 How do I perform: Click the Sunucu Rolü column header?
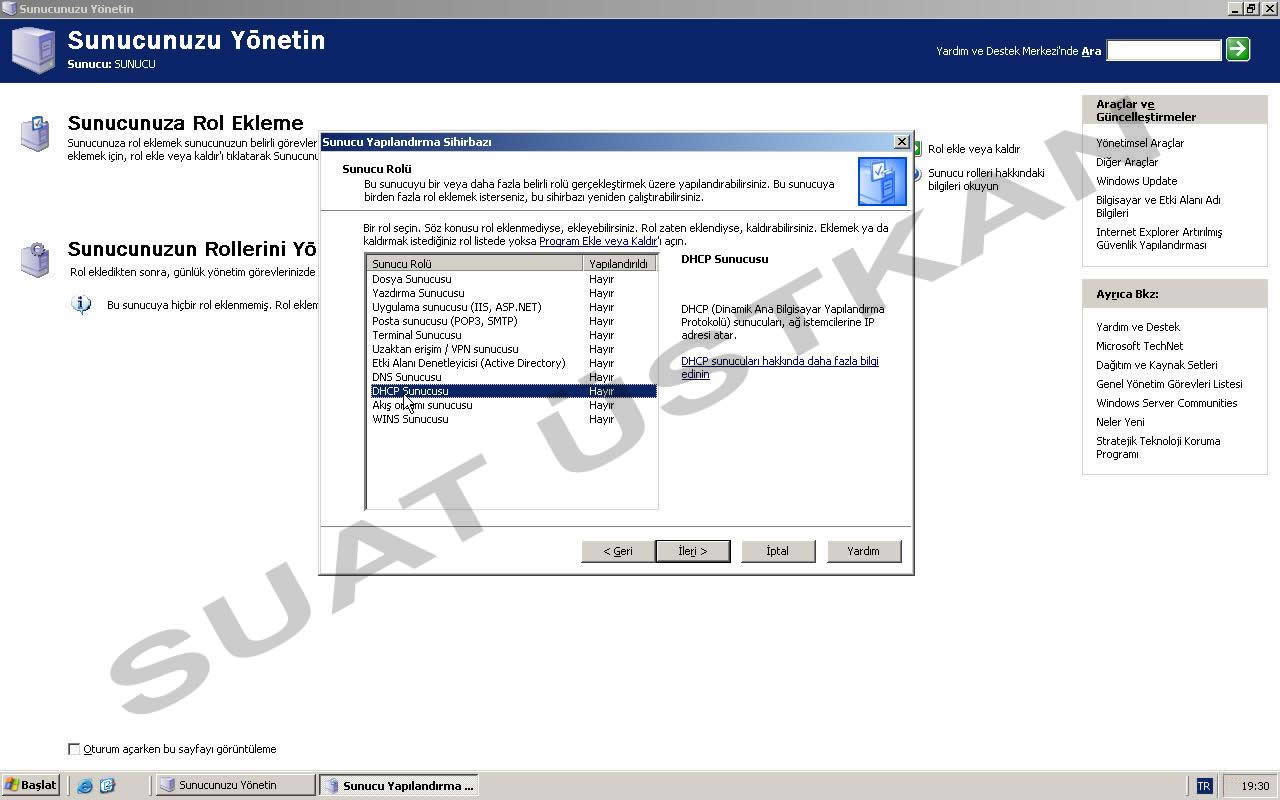pyautogui.click(x=475, y=264)
